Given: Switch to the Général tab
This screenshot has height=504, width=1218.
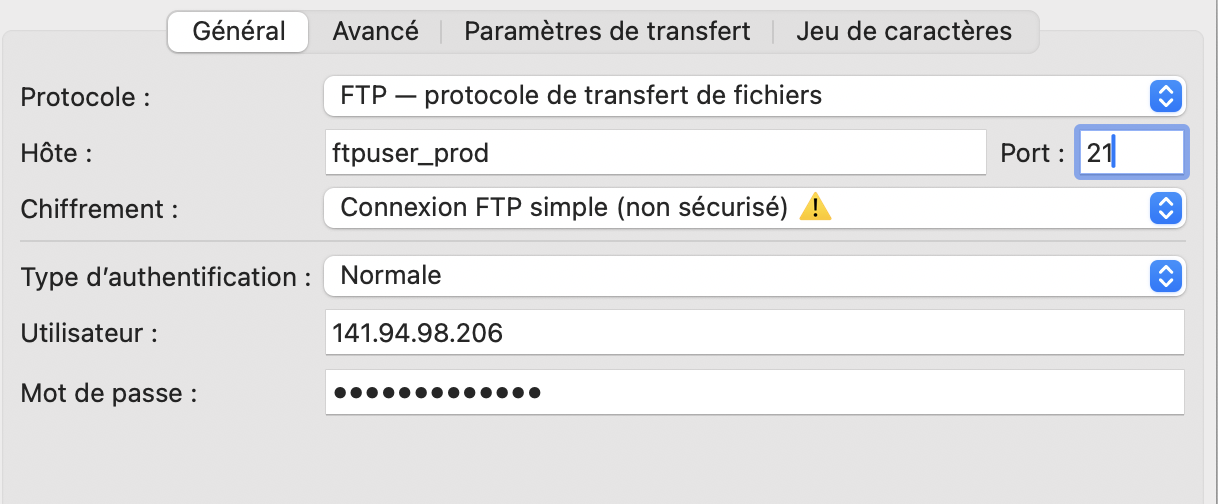Looking at the screenshot, I should point(239,31).
